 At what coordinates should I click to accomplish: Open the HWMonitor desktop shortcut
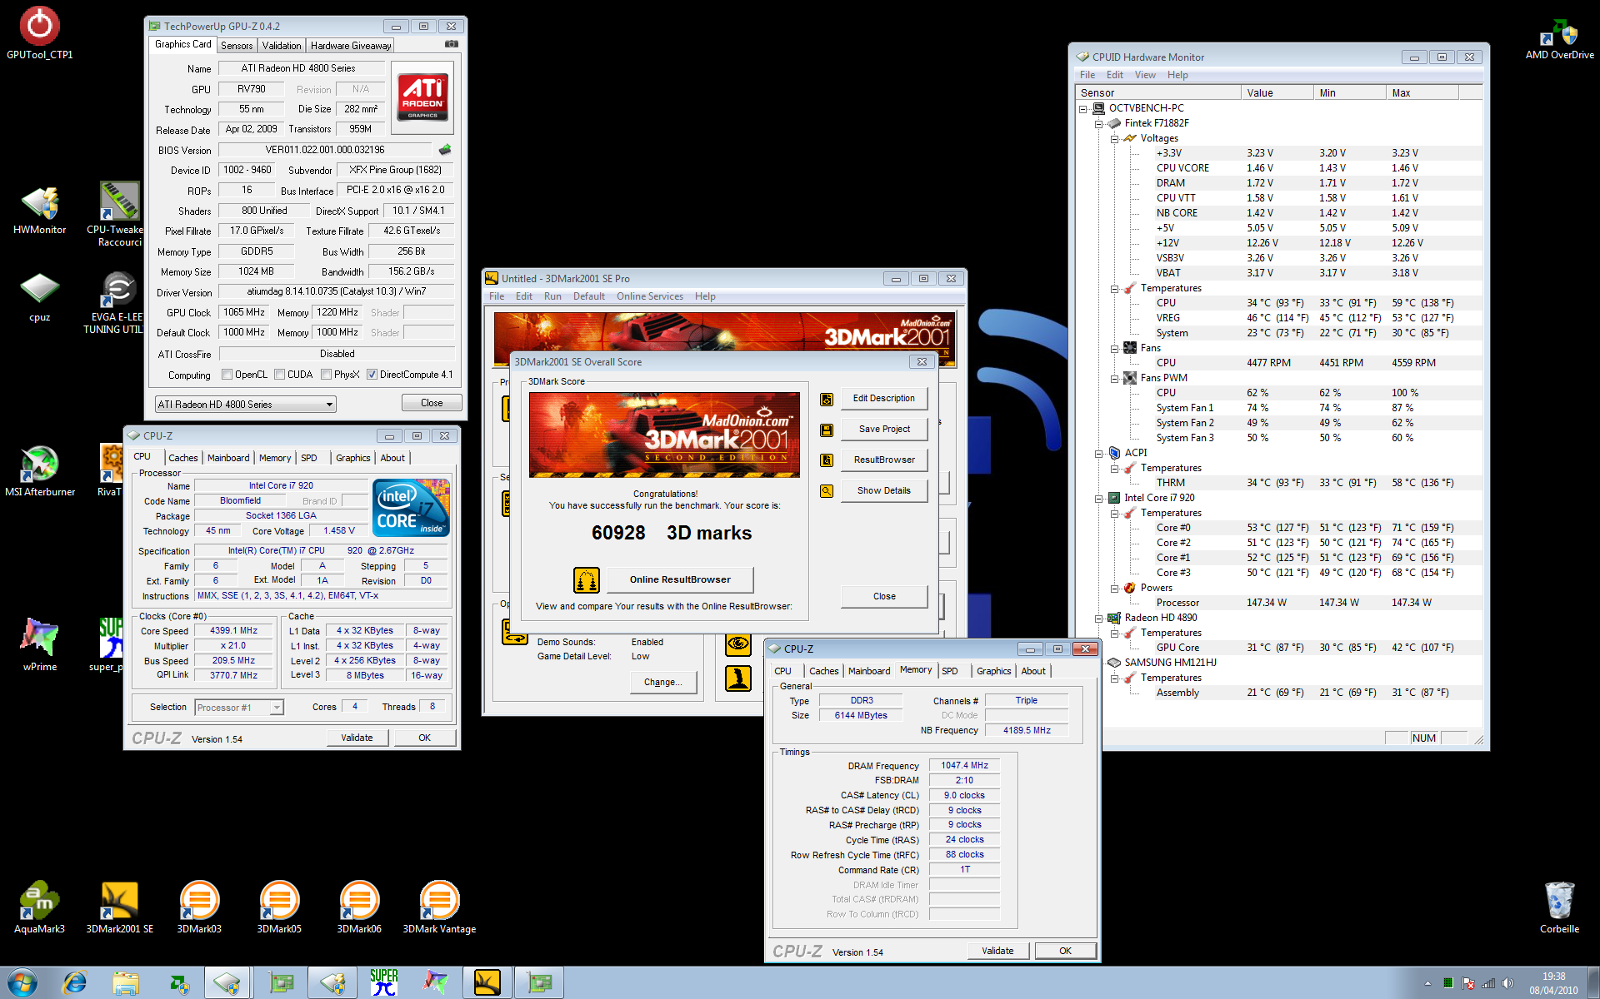40,210
